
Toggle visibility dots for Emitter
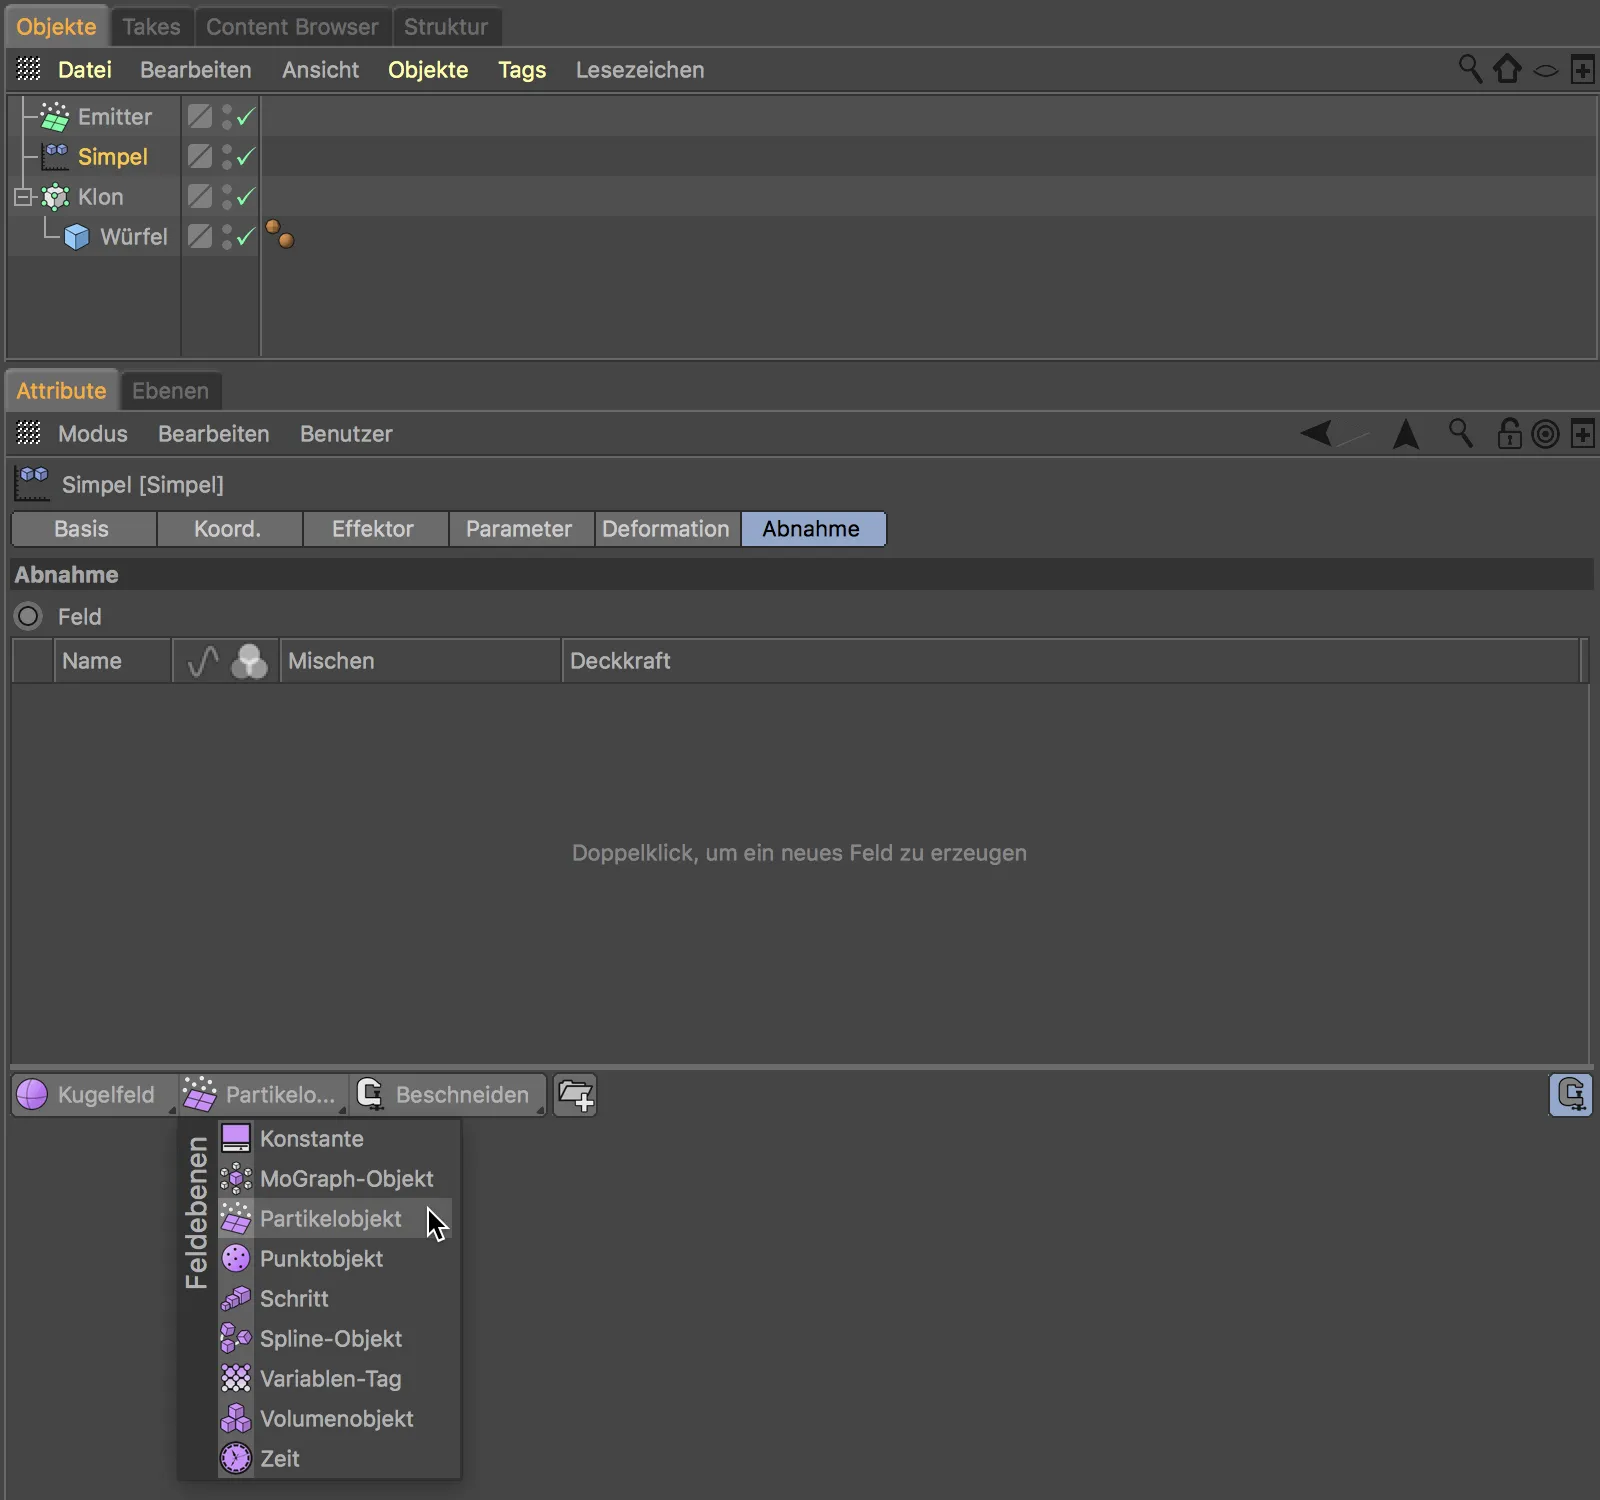tap(227, 117)
